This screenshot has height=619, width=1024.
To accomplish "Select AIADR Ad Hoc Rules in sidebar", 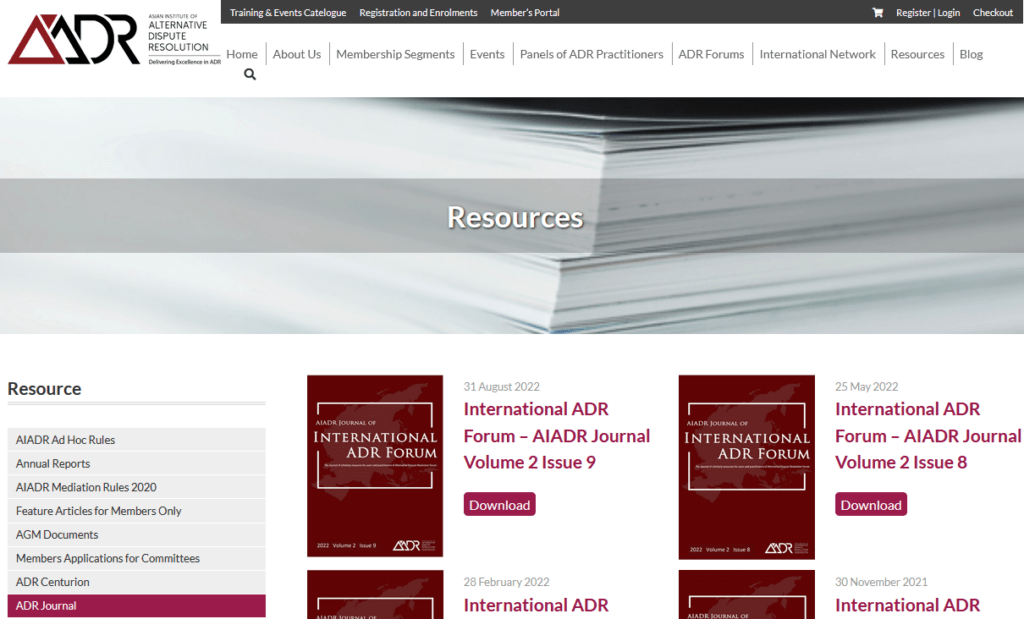I will pos(66,440).
